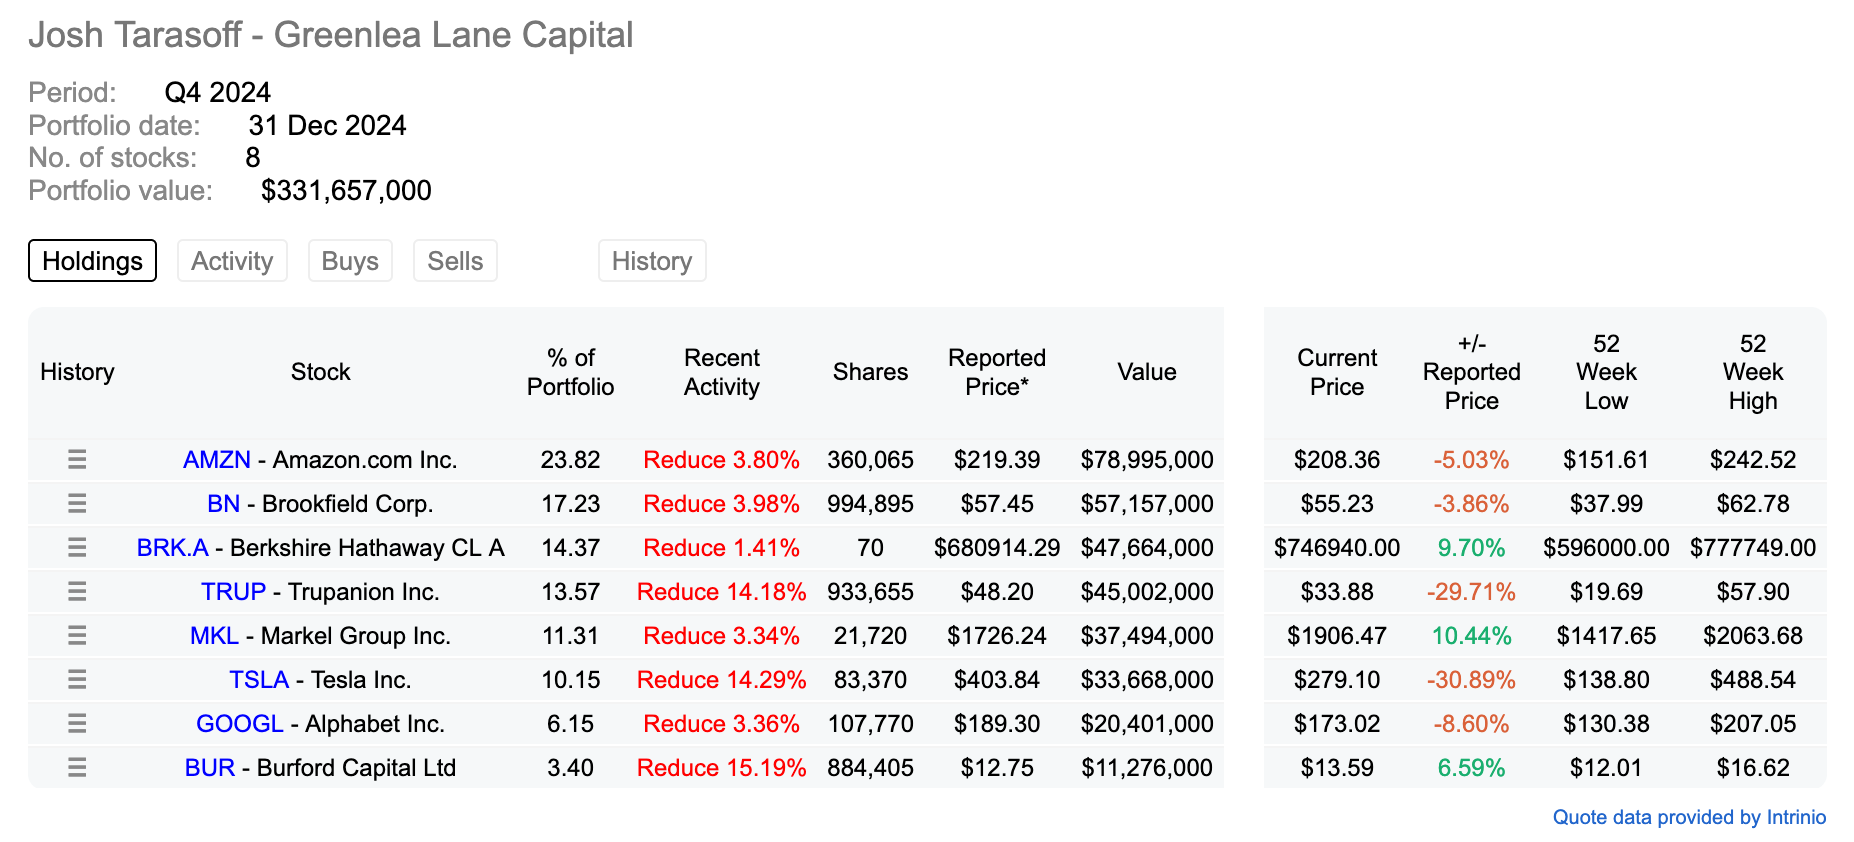Click 'Reduce 3.34%' in Markel row
Screen dimensions: 1854x842
pyautogui.click(x=722, y=636)
